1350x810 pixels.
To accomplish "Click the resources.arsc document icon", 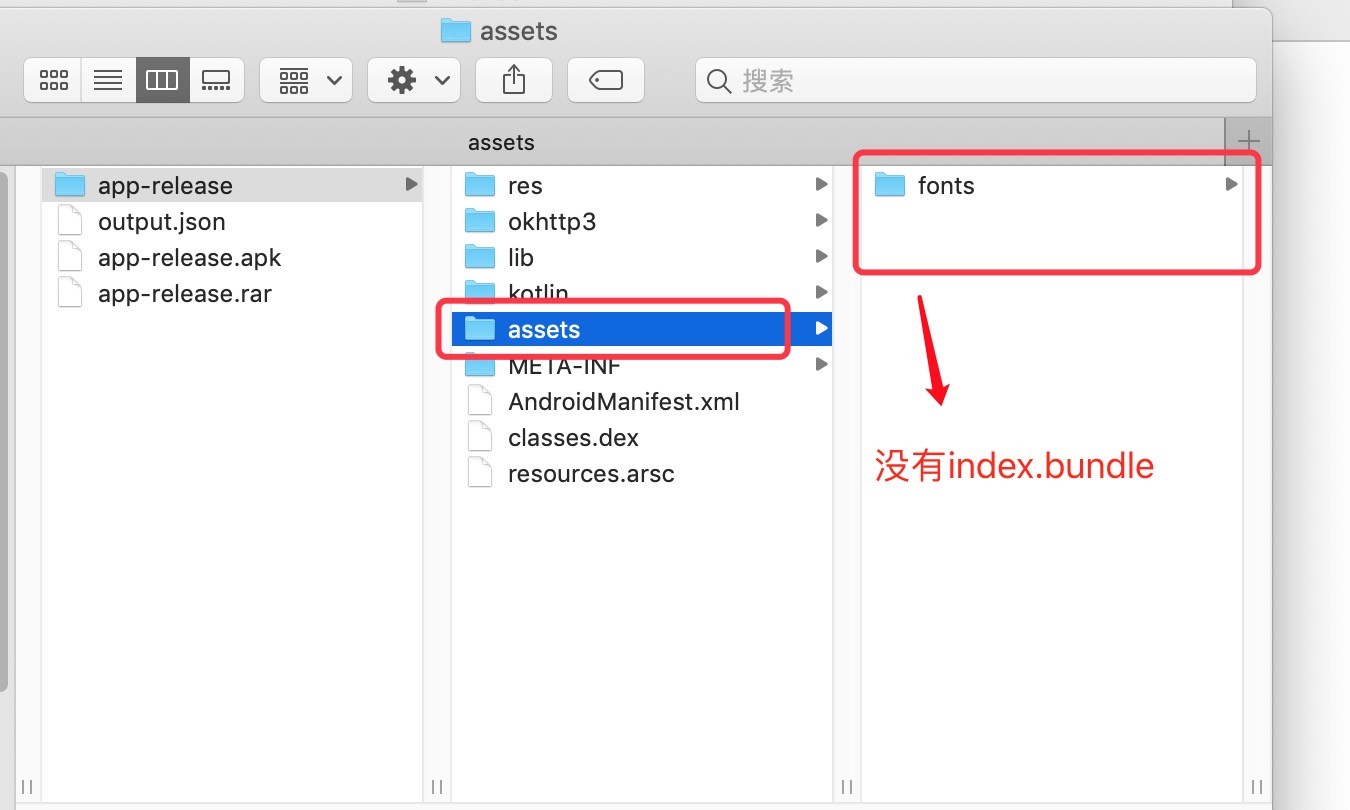I will click(x=480, y=473).
